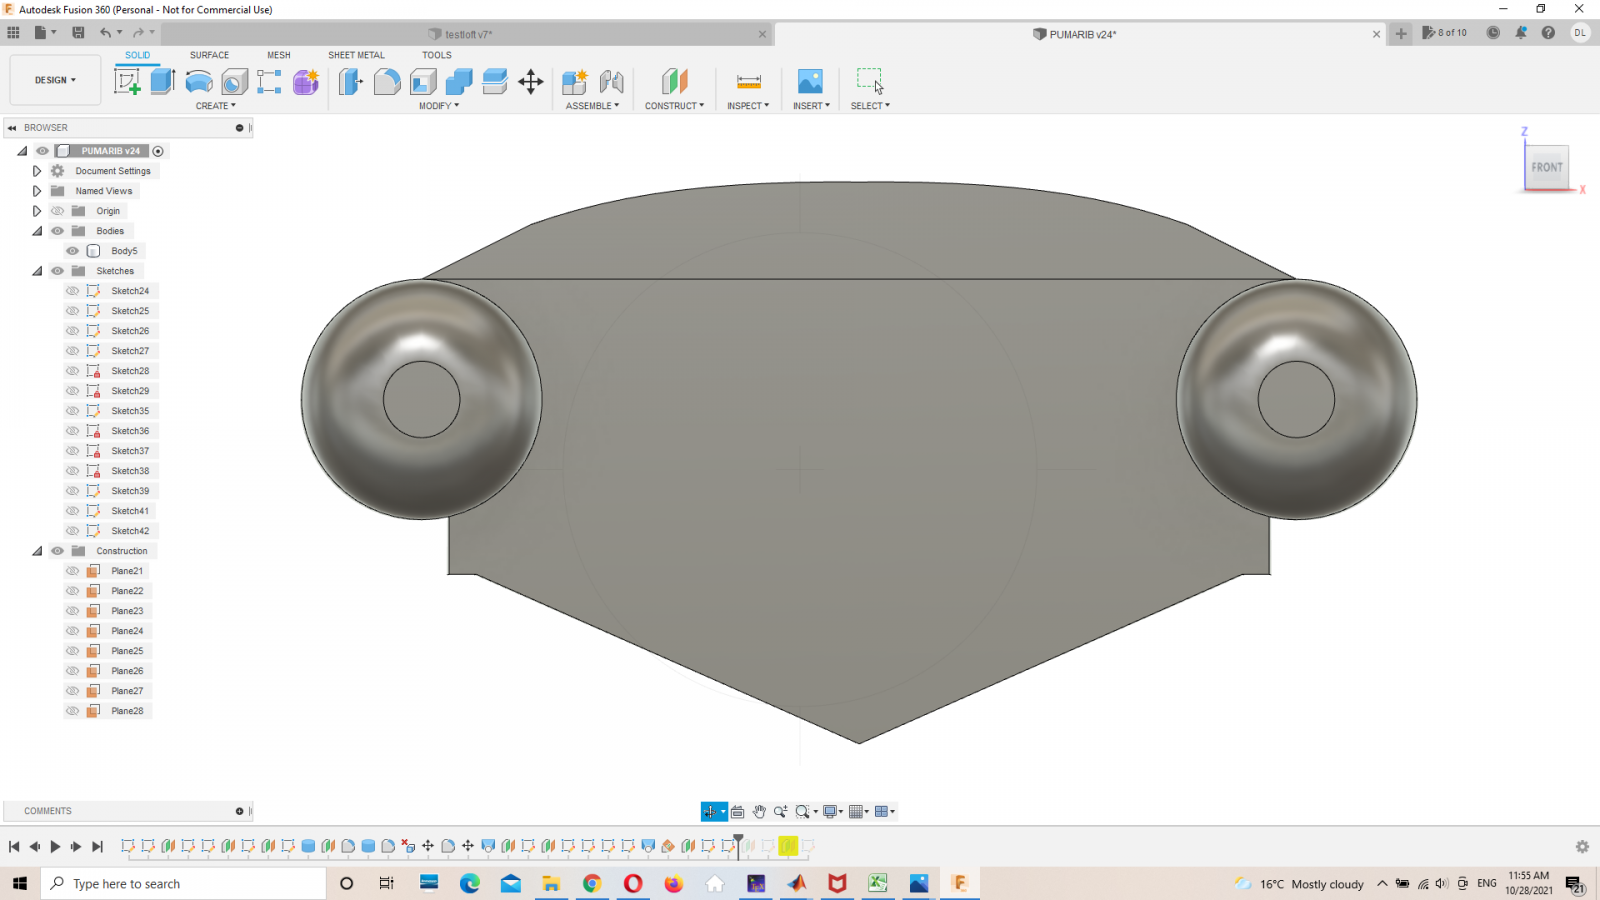Toggle visibility of Body5
Image resolution: width=1600 pixels, height=900 pixels.
73,251
